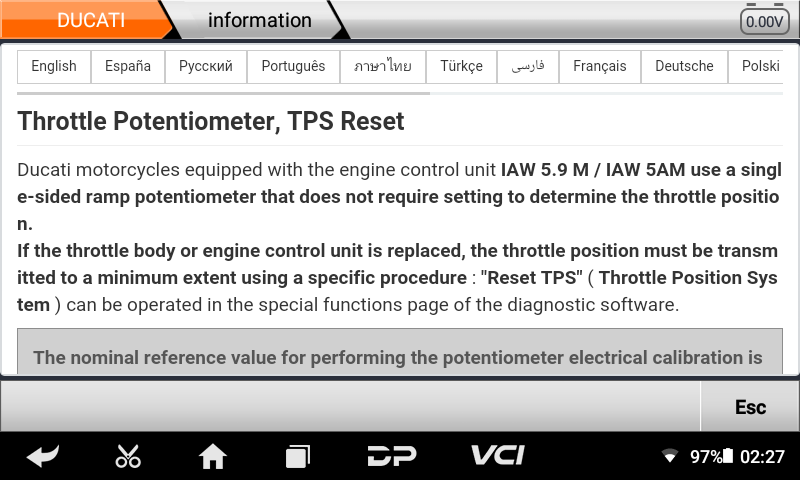Viewport: 800px width, 480px height.
Task: Go to the home screen icon
Action: click(x=213, y=456)
